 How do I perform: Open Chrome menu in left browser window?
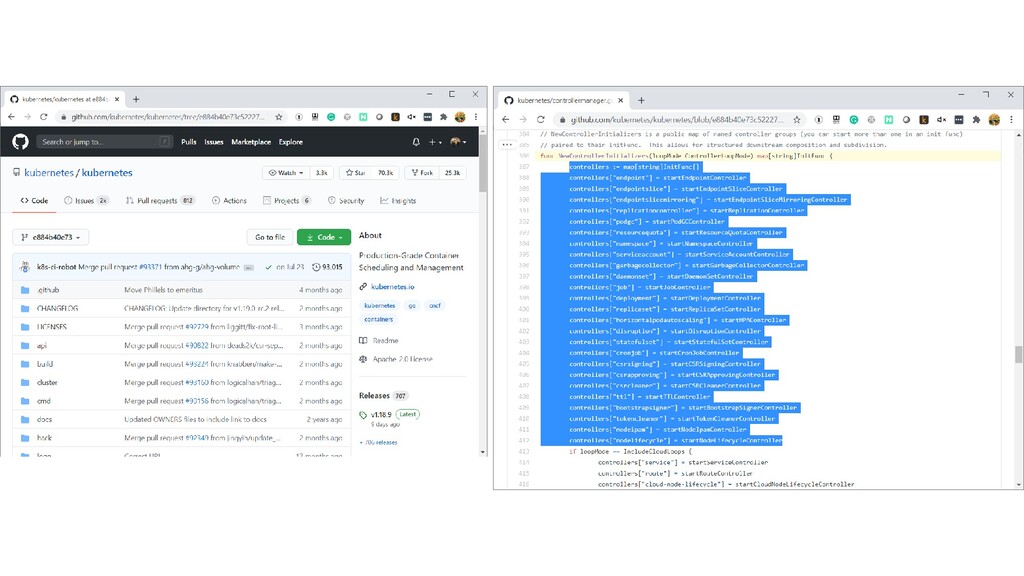[475, 117]
